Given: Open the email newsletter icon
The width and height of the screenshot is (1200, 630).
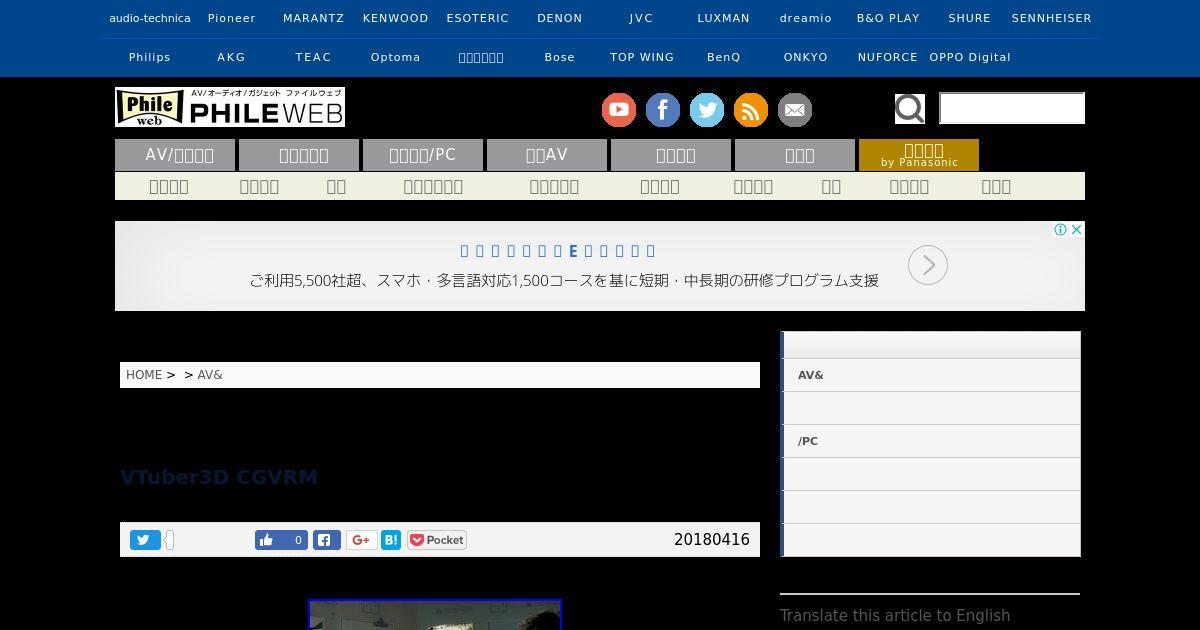Looking at the screenshot, I should click(x=795, y=110).
